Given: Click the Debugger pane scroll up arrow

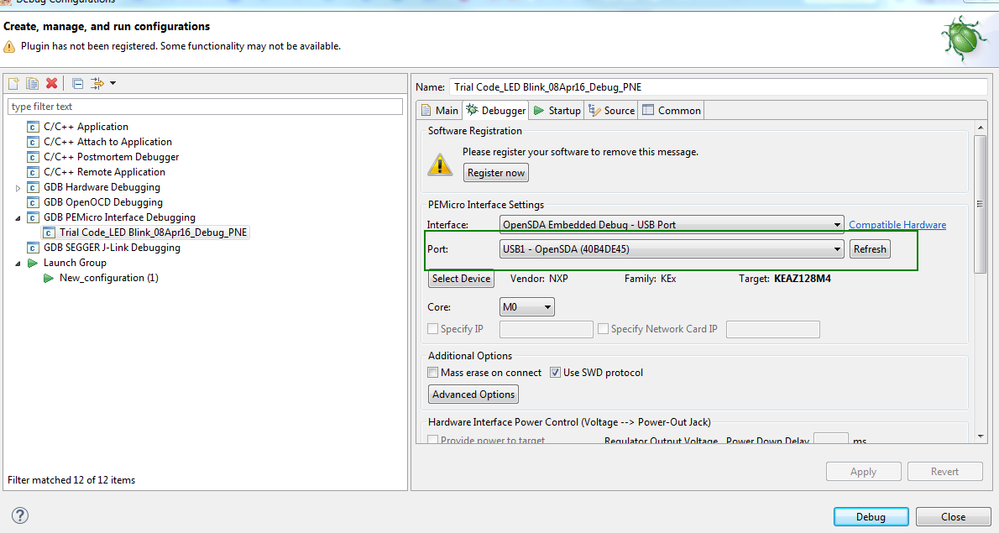Looking at the screenshot, I should coord(980,127).
